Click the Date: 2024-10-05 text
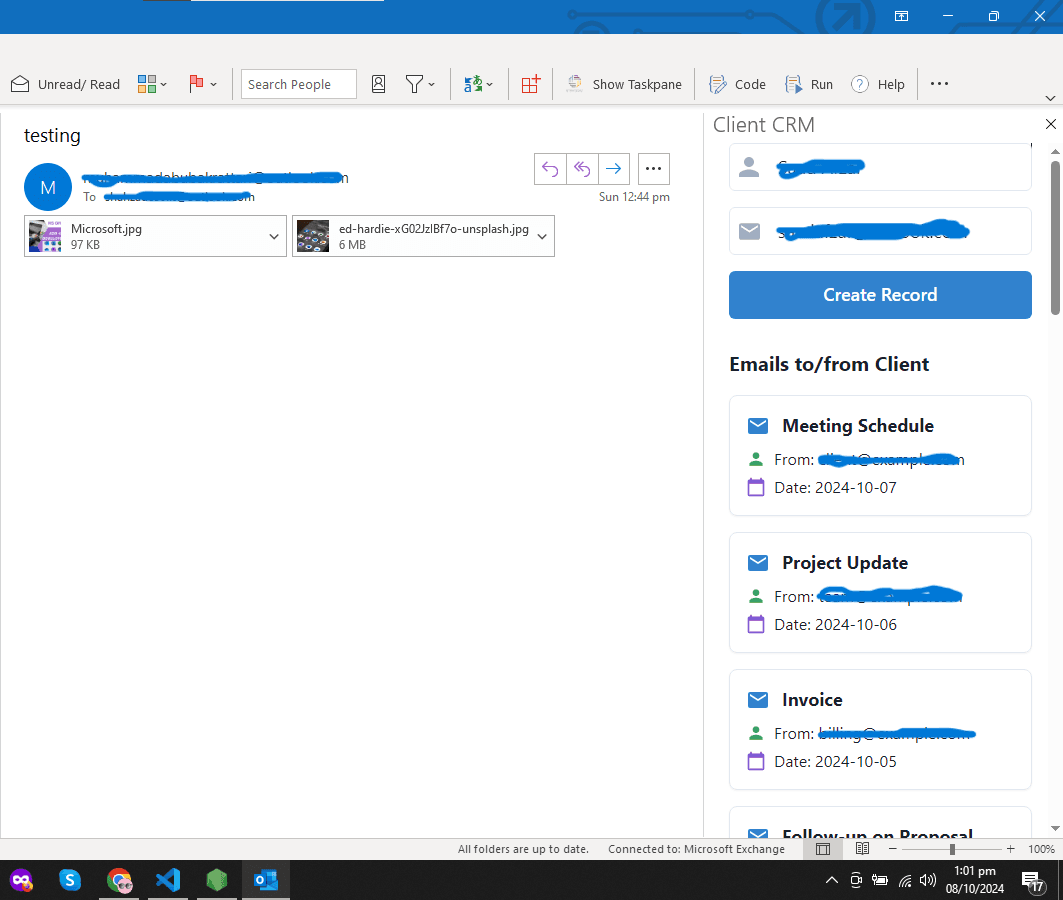Viewport: 1063px width, 900px height. pos(835,761)
